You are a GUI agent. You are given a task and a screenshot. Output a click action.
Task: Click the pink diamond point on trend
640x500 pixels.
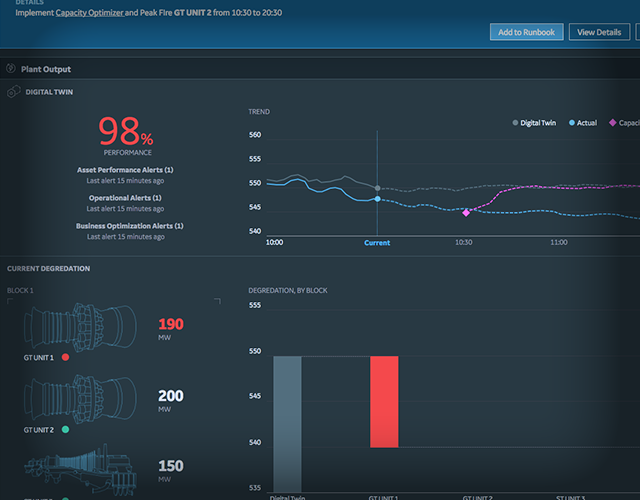pos(466,213)
